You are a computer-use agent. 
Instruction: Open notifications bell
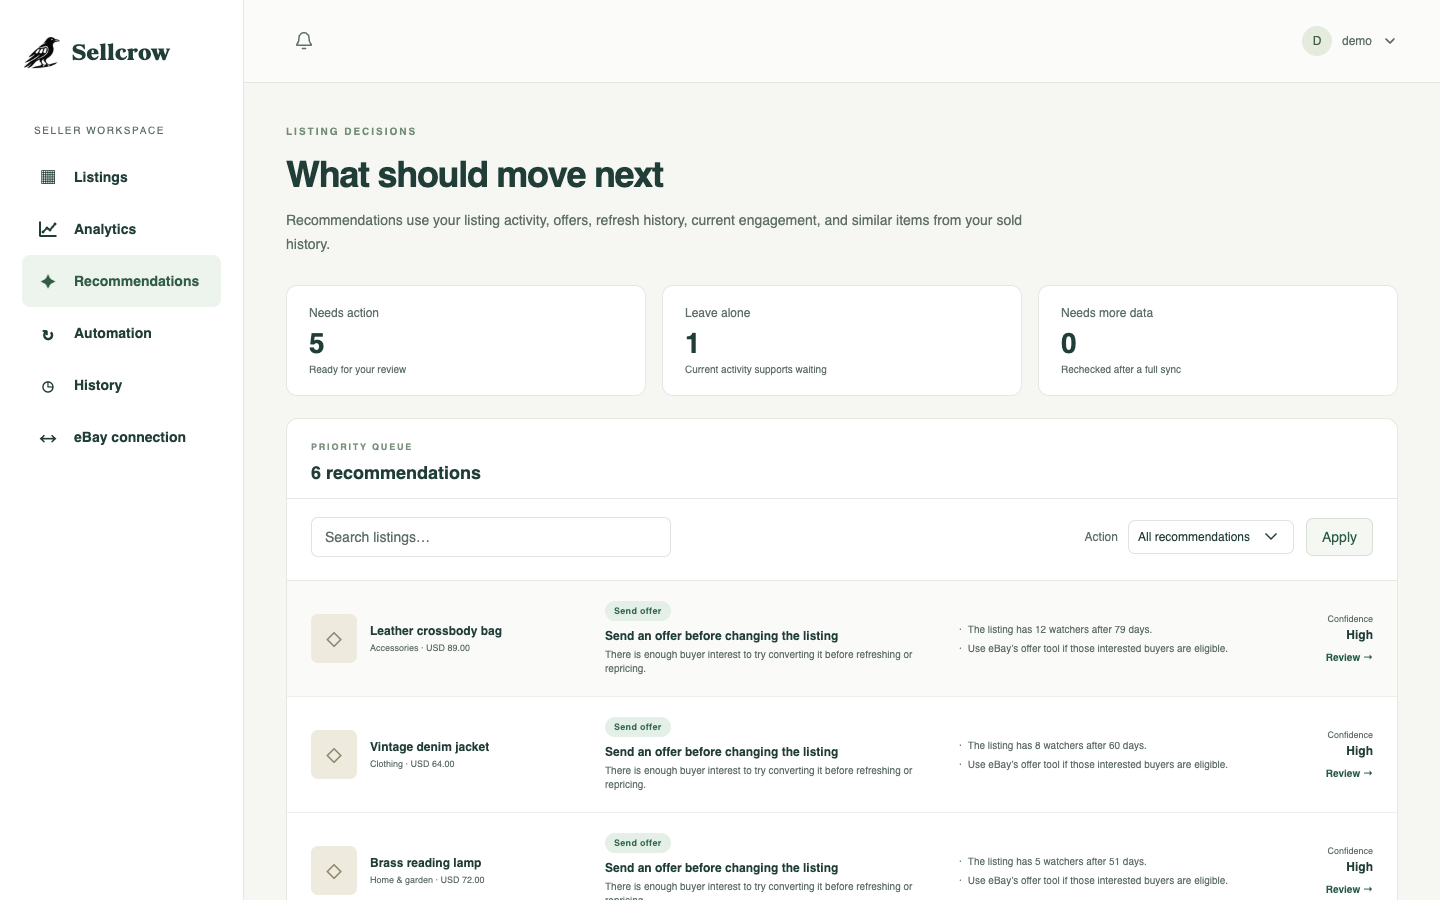point(304,41)
